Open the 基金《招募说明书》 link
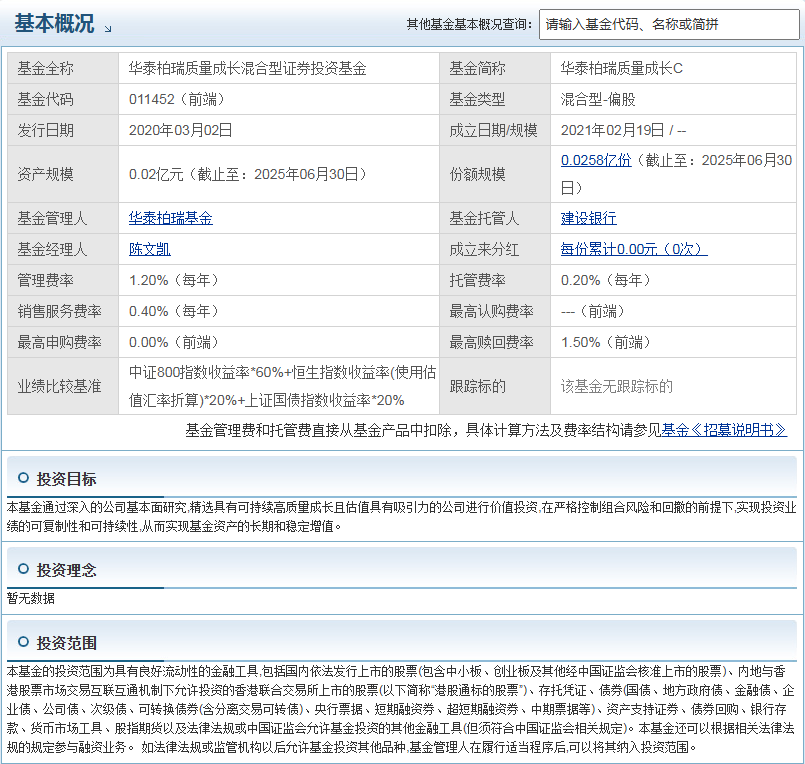The height and width of the screenshot is (764, 805). pyautogui.click(x=724, y=430)
